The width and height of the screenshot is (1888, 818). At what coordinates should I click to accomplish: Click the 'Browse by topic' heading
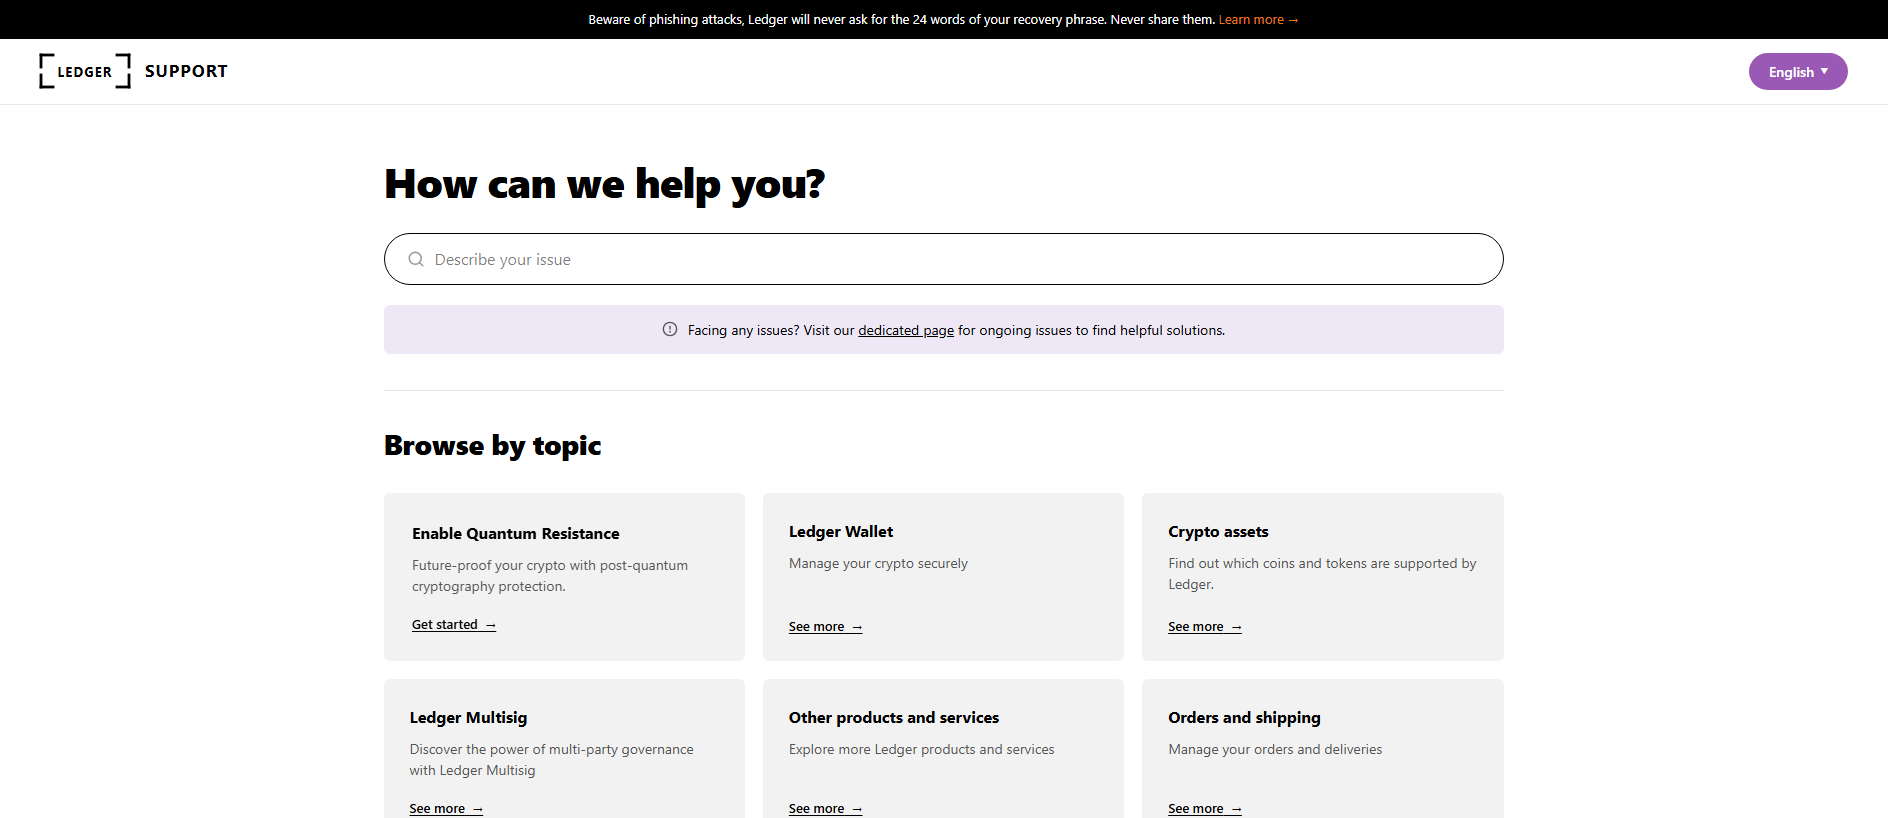(x=493, y=446)
